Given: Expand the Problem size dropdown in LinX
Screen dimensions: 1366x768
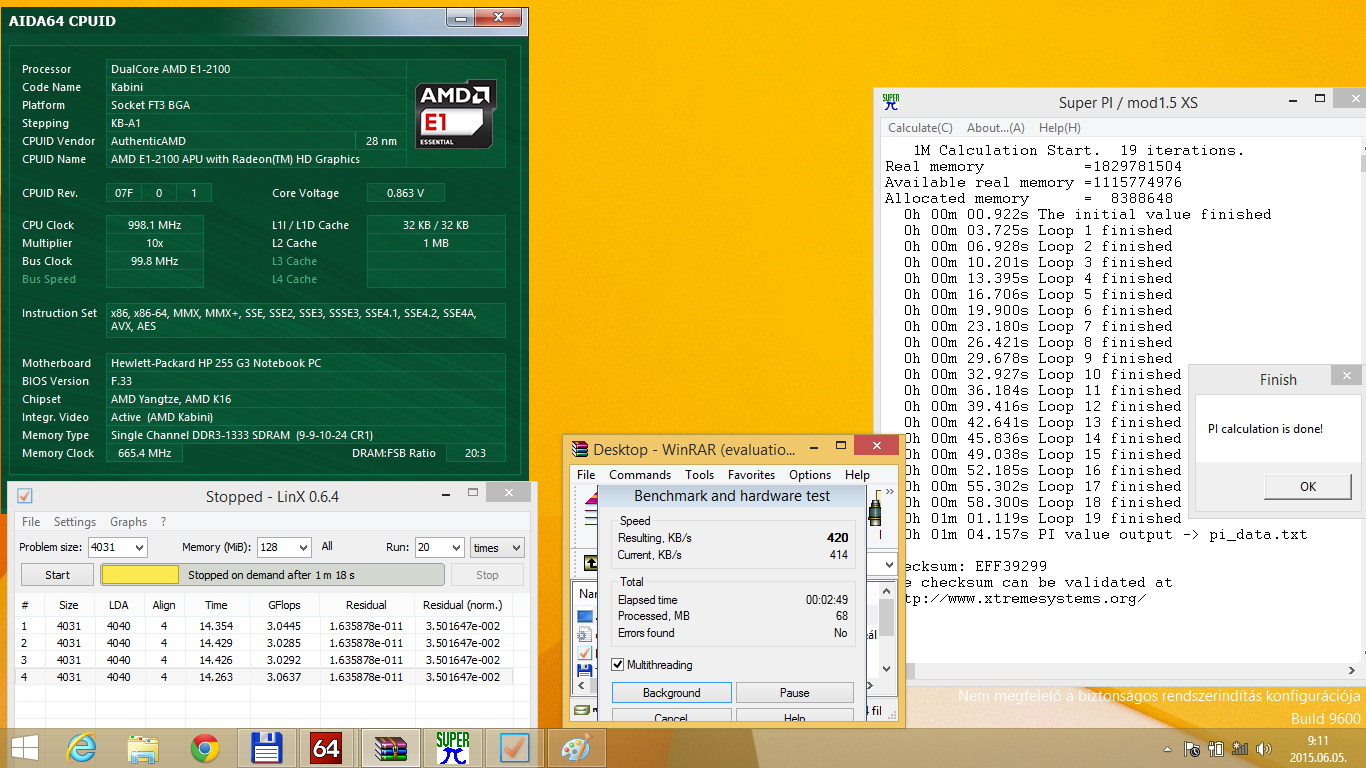Looking at the screenshot, I should tap(118, 547).
